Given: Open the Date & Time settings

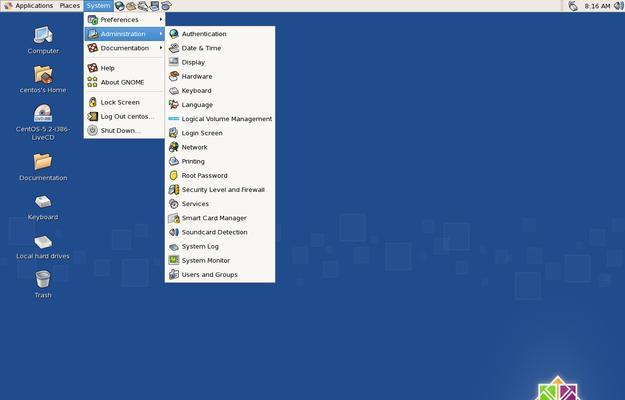Looking at the screenshot, I should coord(220,48).
